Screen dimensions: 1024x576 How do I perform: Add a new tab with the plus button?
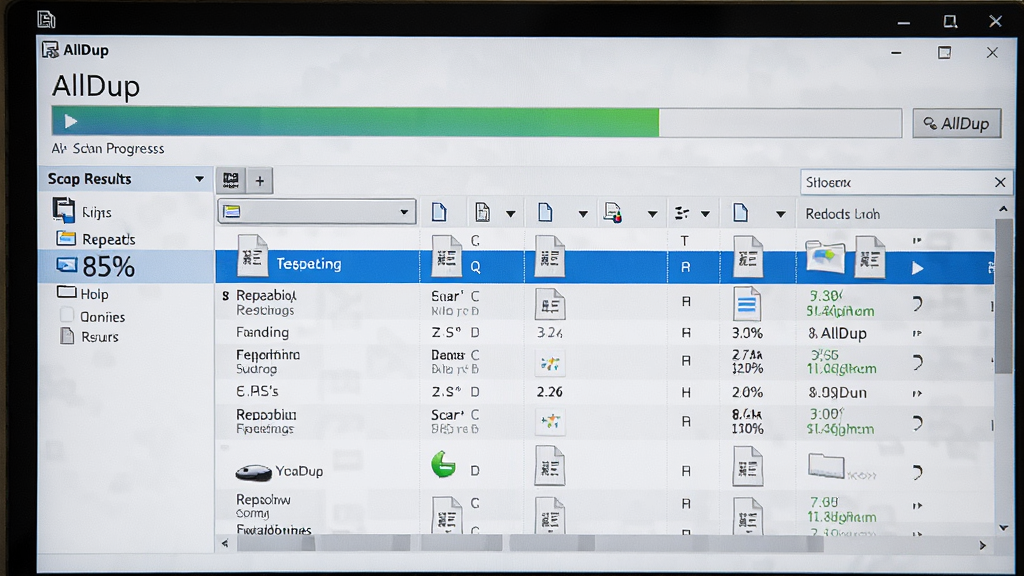[260, 181]
